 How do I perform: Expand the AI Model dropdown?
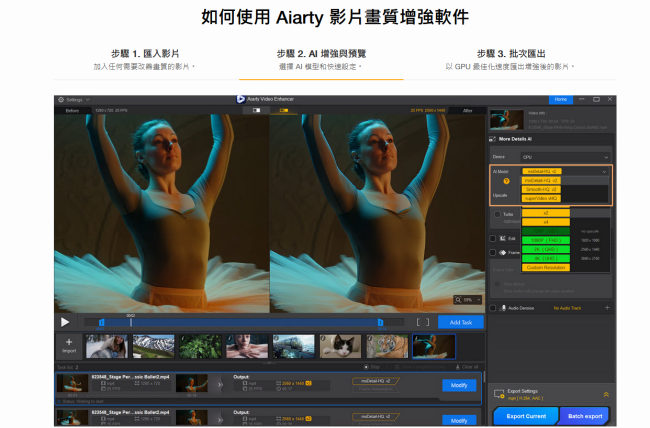tap(565, 171)
